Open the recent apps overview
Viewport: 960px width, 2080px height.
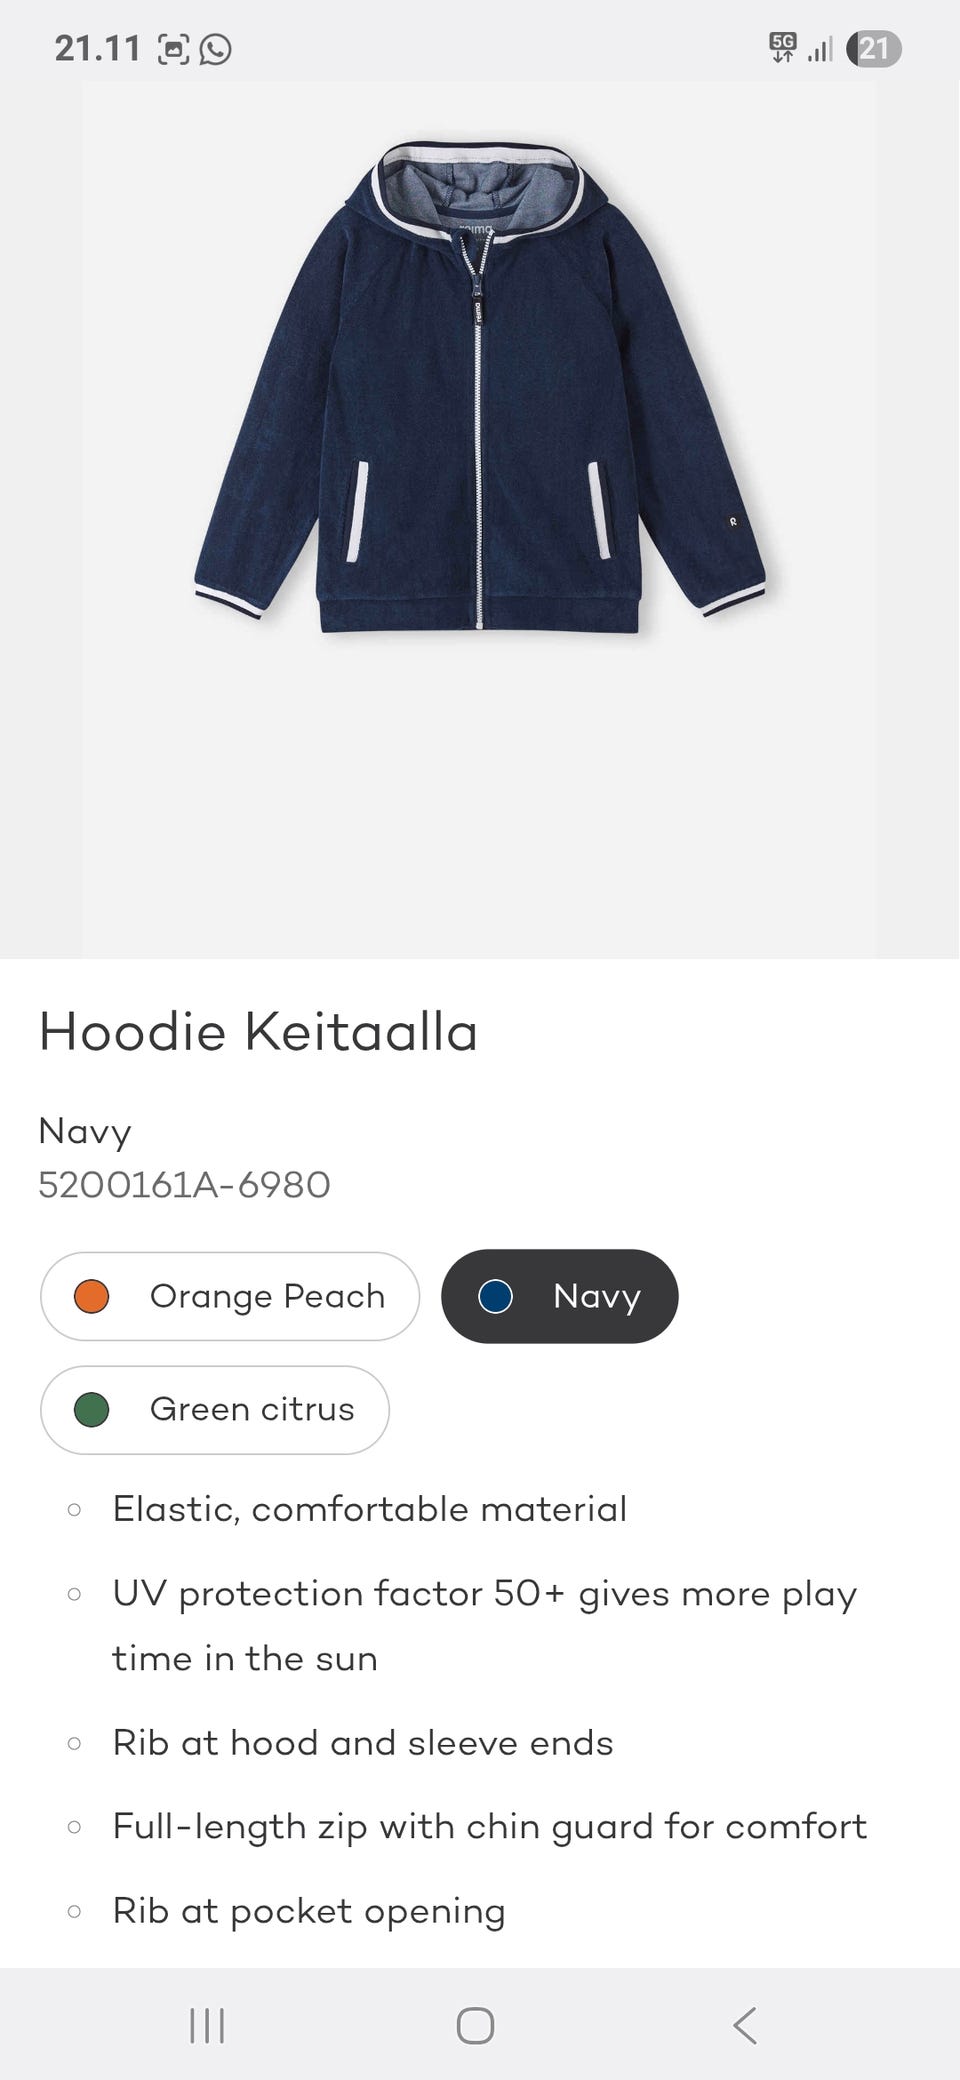tap(207, 2026)
